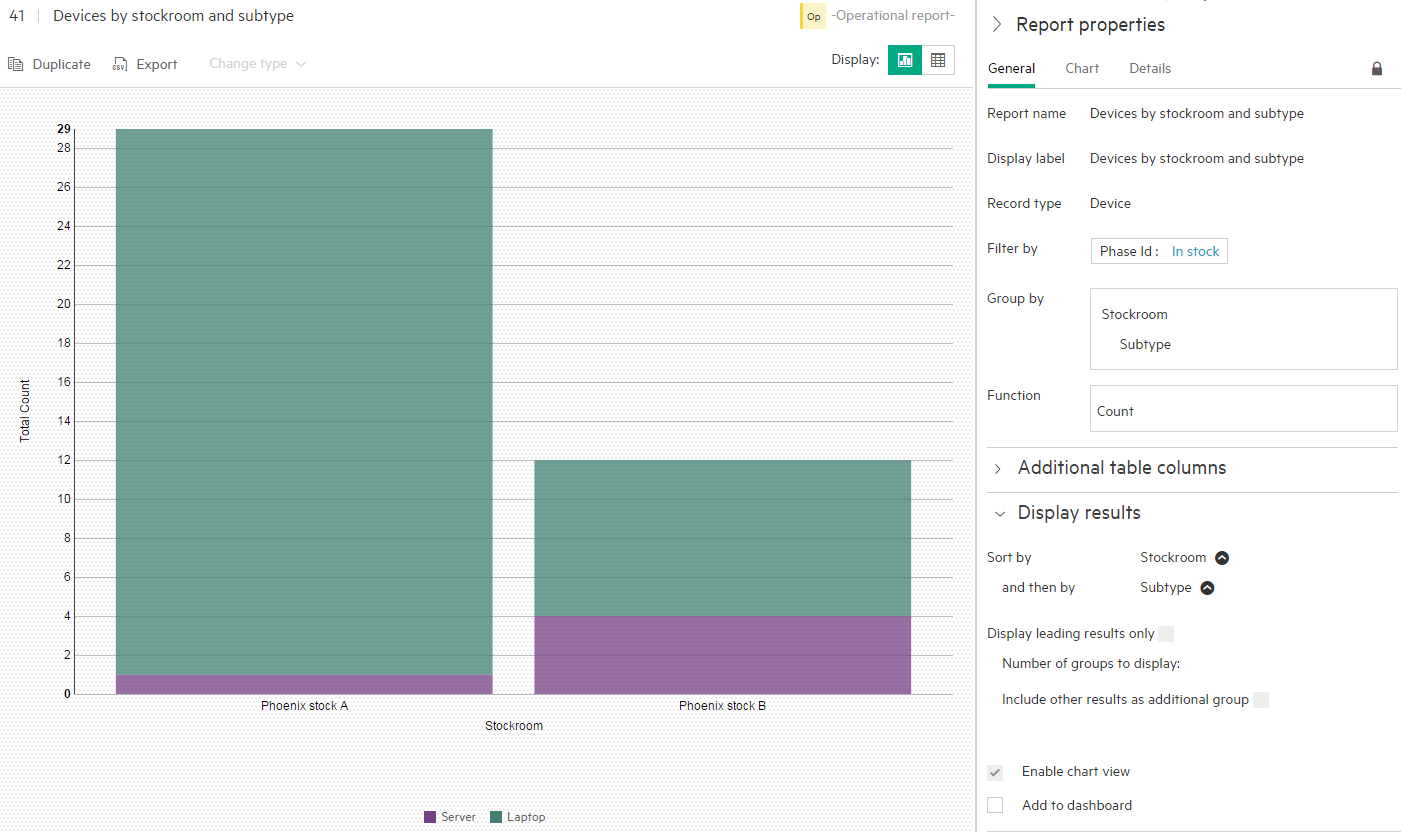
Task: Click the purple Server legend swatch
Action: 430,817
